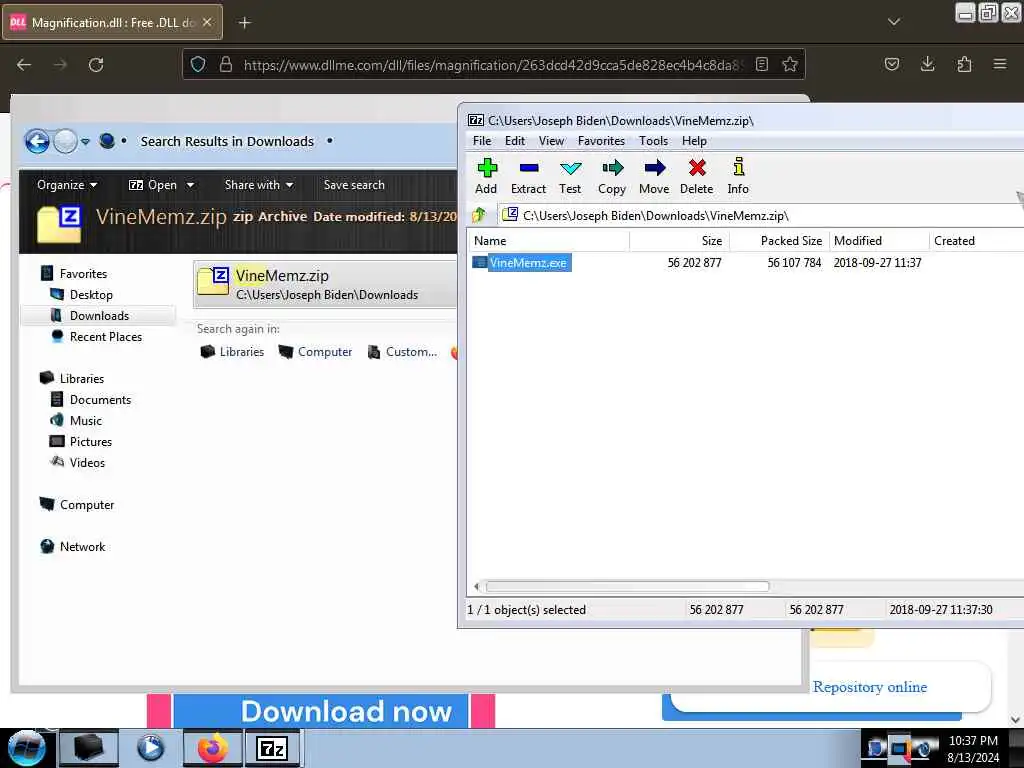Viewport: 1024px width, 768px height.
Task: Click 7-Zip horizontal scrollbar thumb
Action: pyautogui.click(x=627, y=586)
